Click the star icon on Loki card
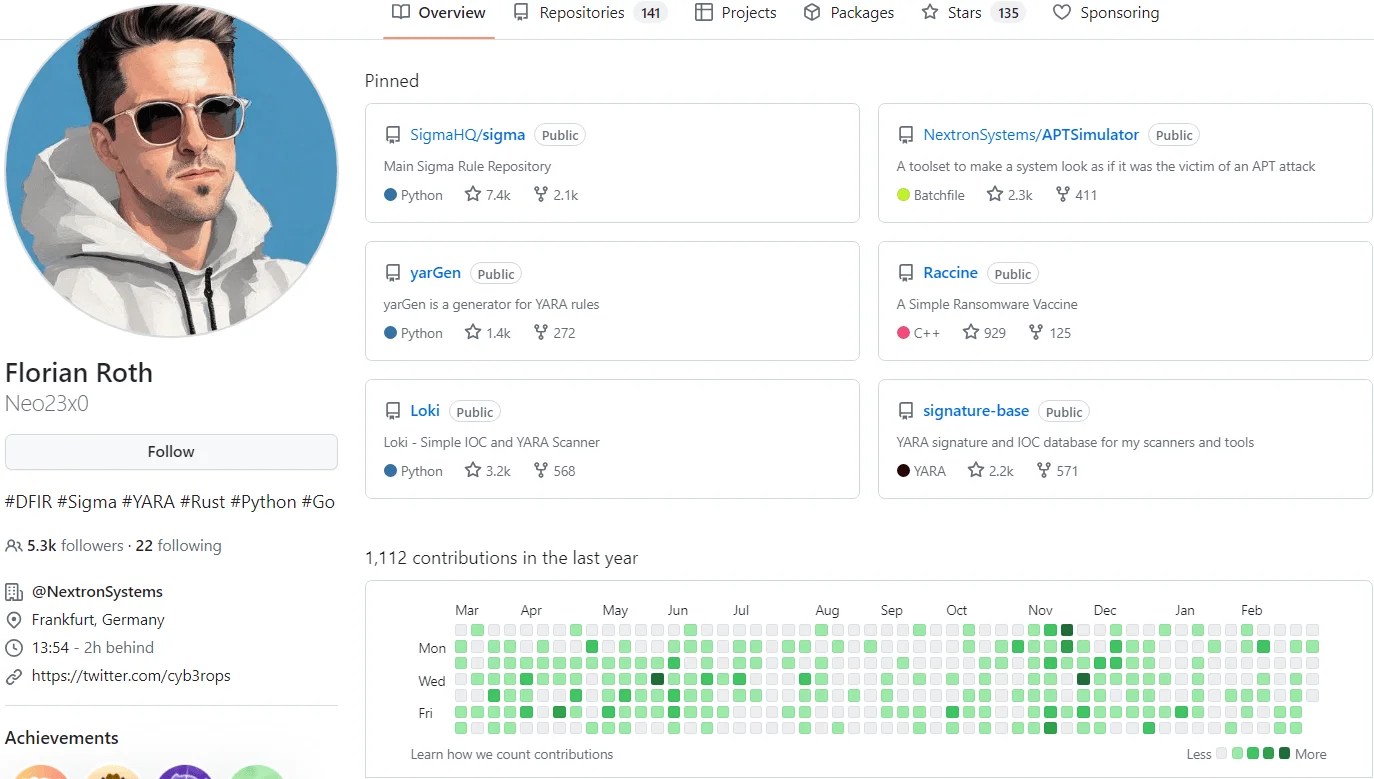 [x=473, y=471]
